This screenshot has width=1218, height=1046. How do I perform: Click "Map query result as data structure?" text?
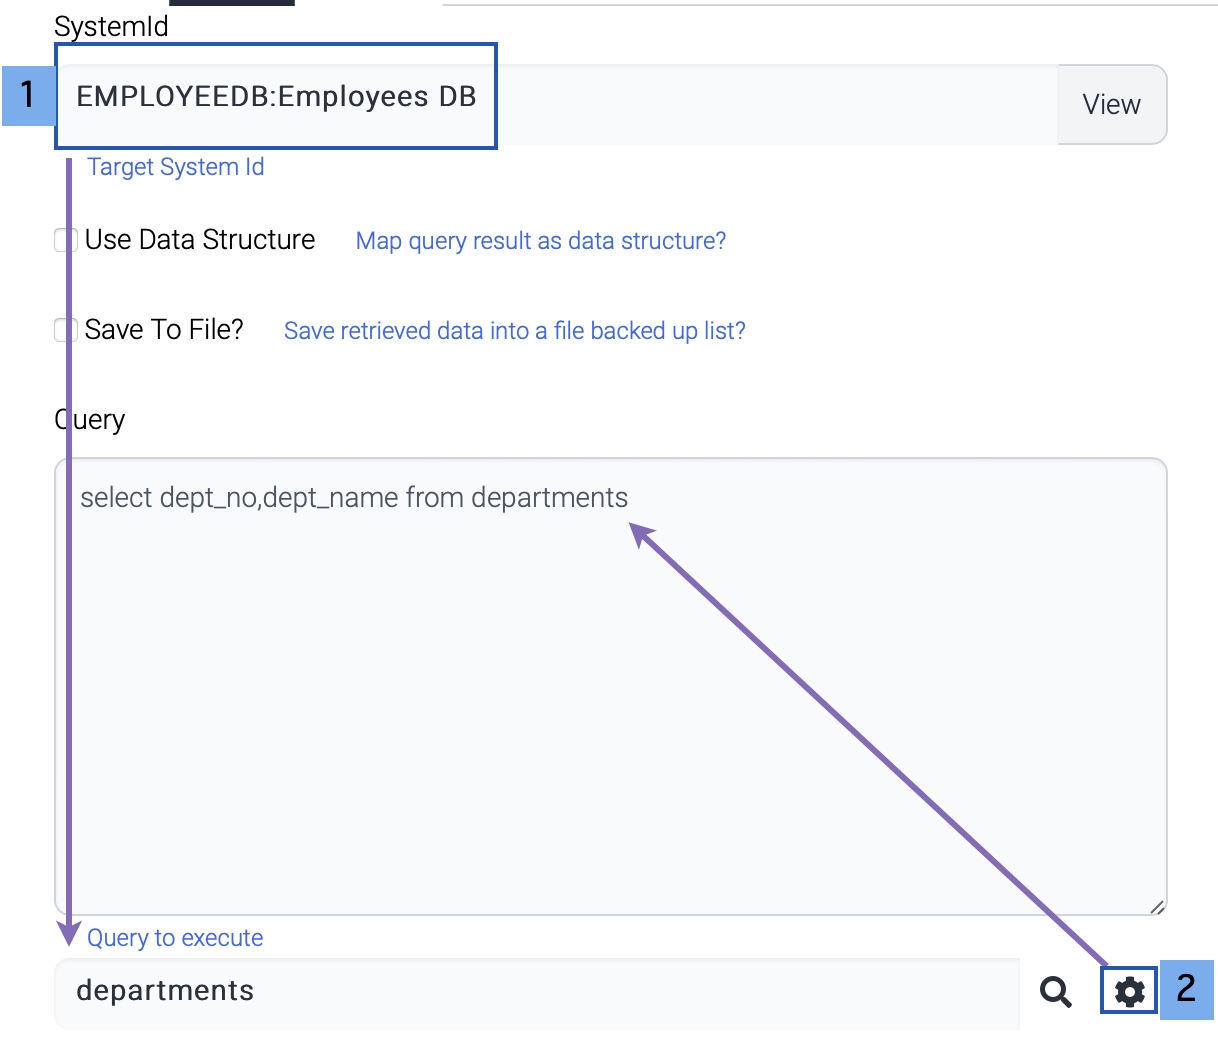point(541,241)
